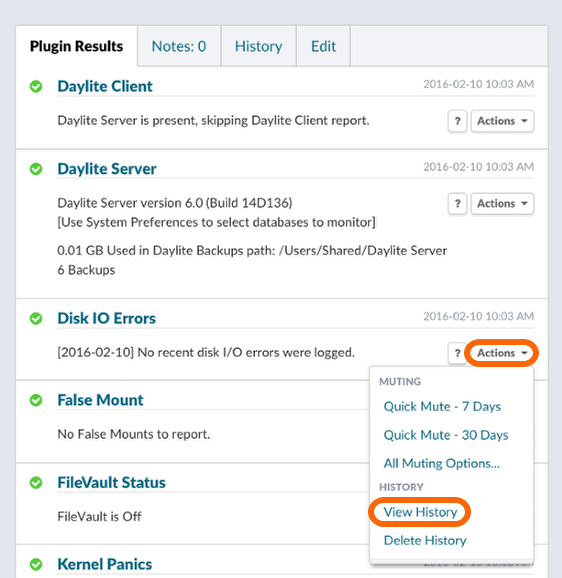Open help question mark for Daylite Server
562x578 pixels.
457,203
